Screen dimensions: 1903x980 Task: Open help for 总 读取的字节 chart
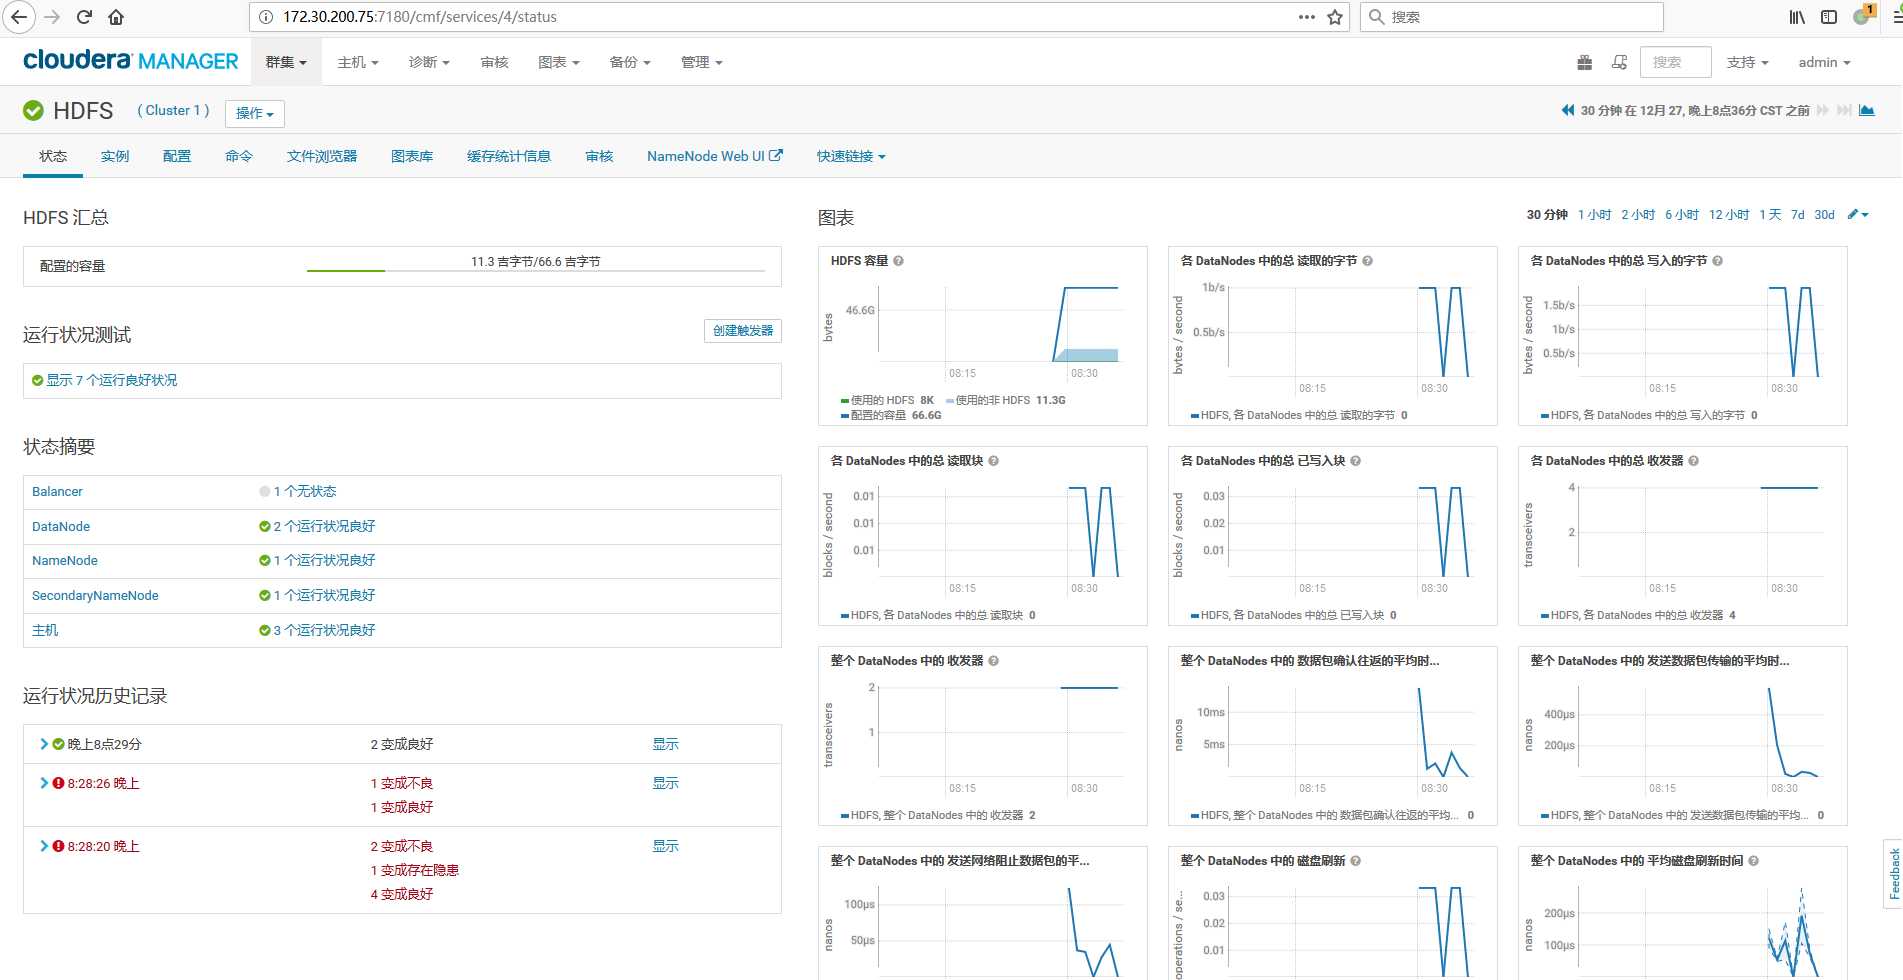pyautogui.click(x=1367, y=261)
